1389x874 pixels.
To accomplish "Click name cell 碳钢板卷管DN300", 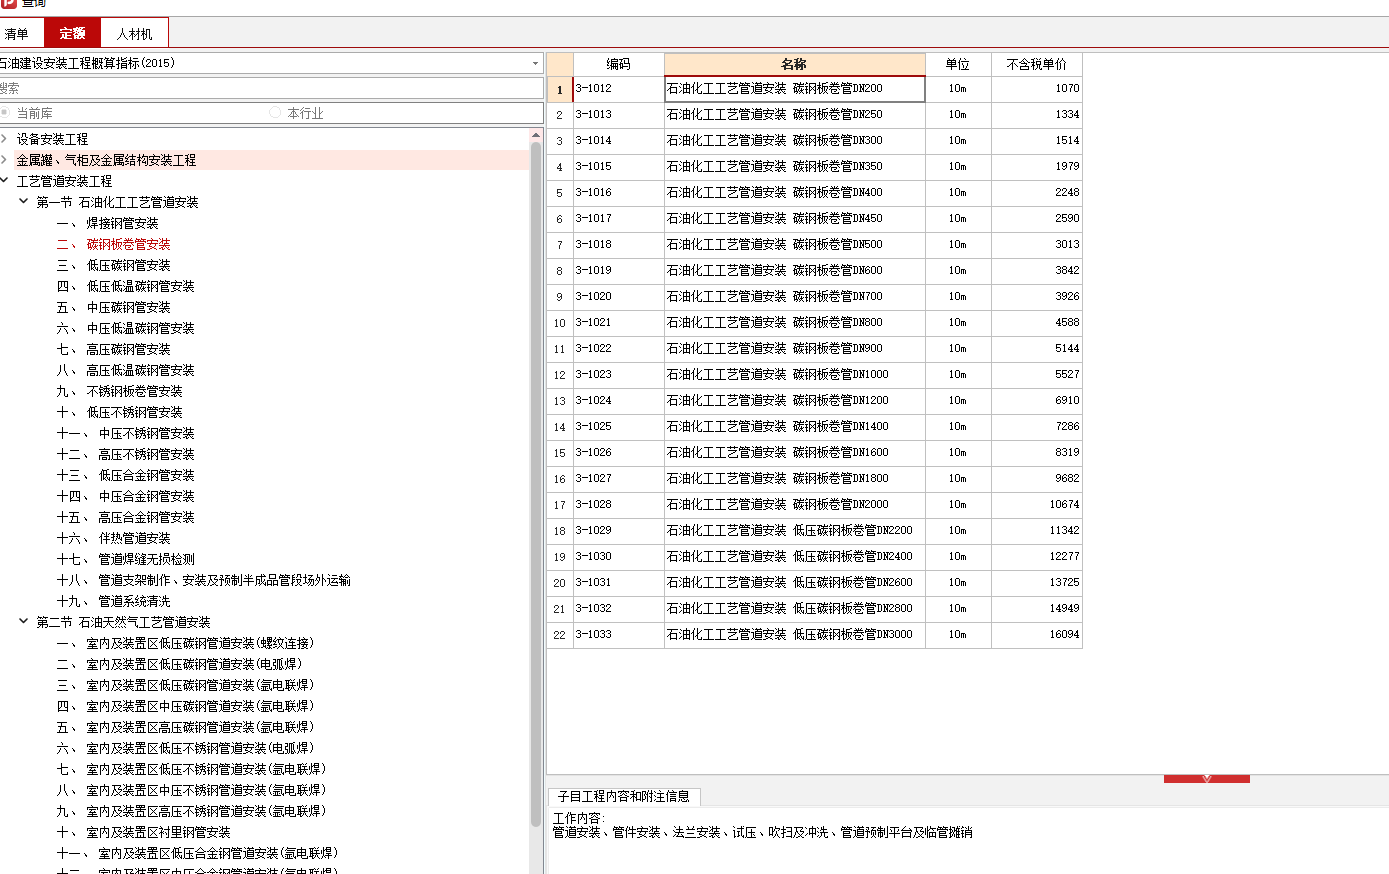I will pos(794,140).
